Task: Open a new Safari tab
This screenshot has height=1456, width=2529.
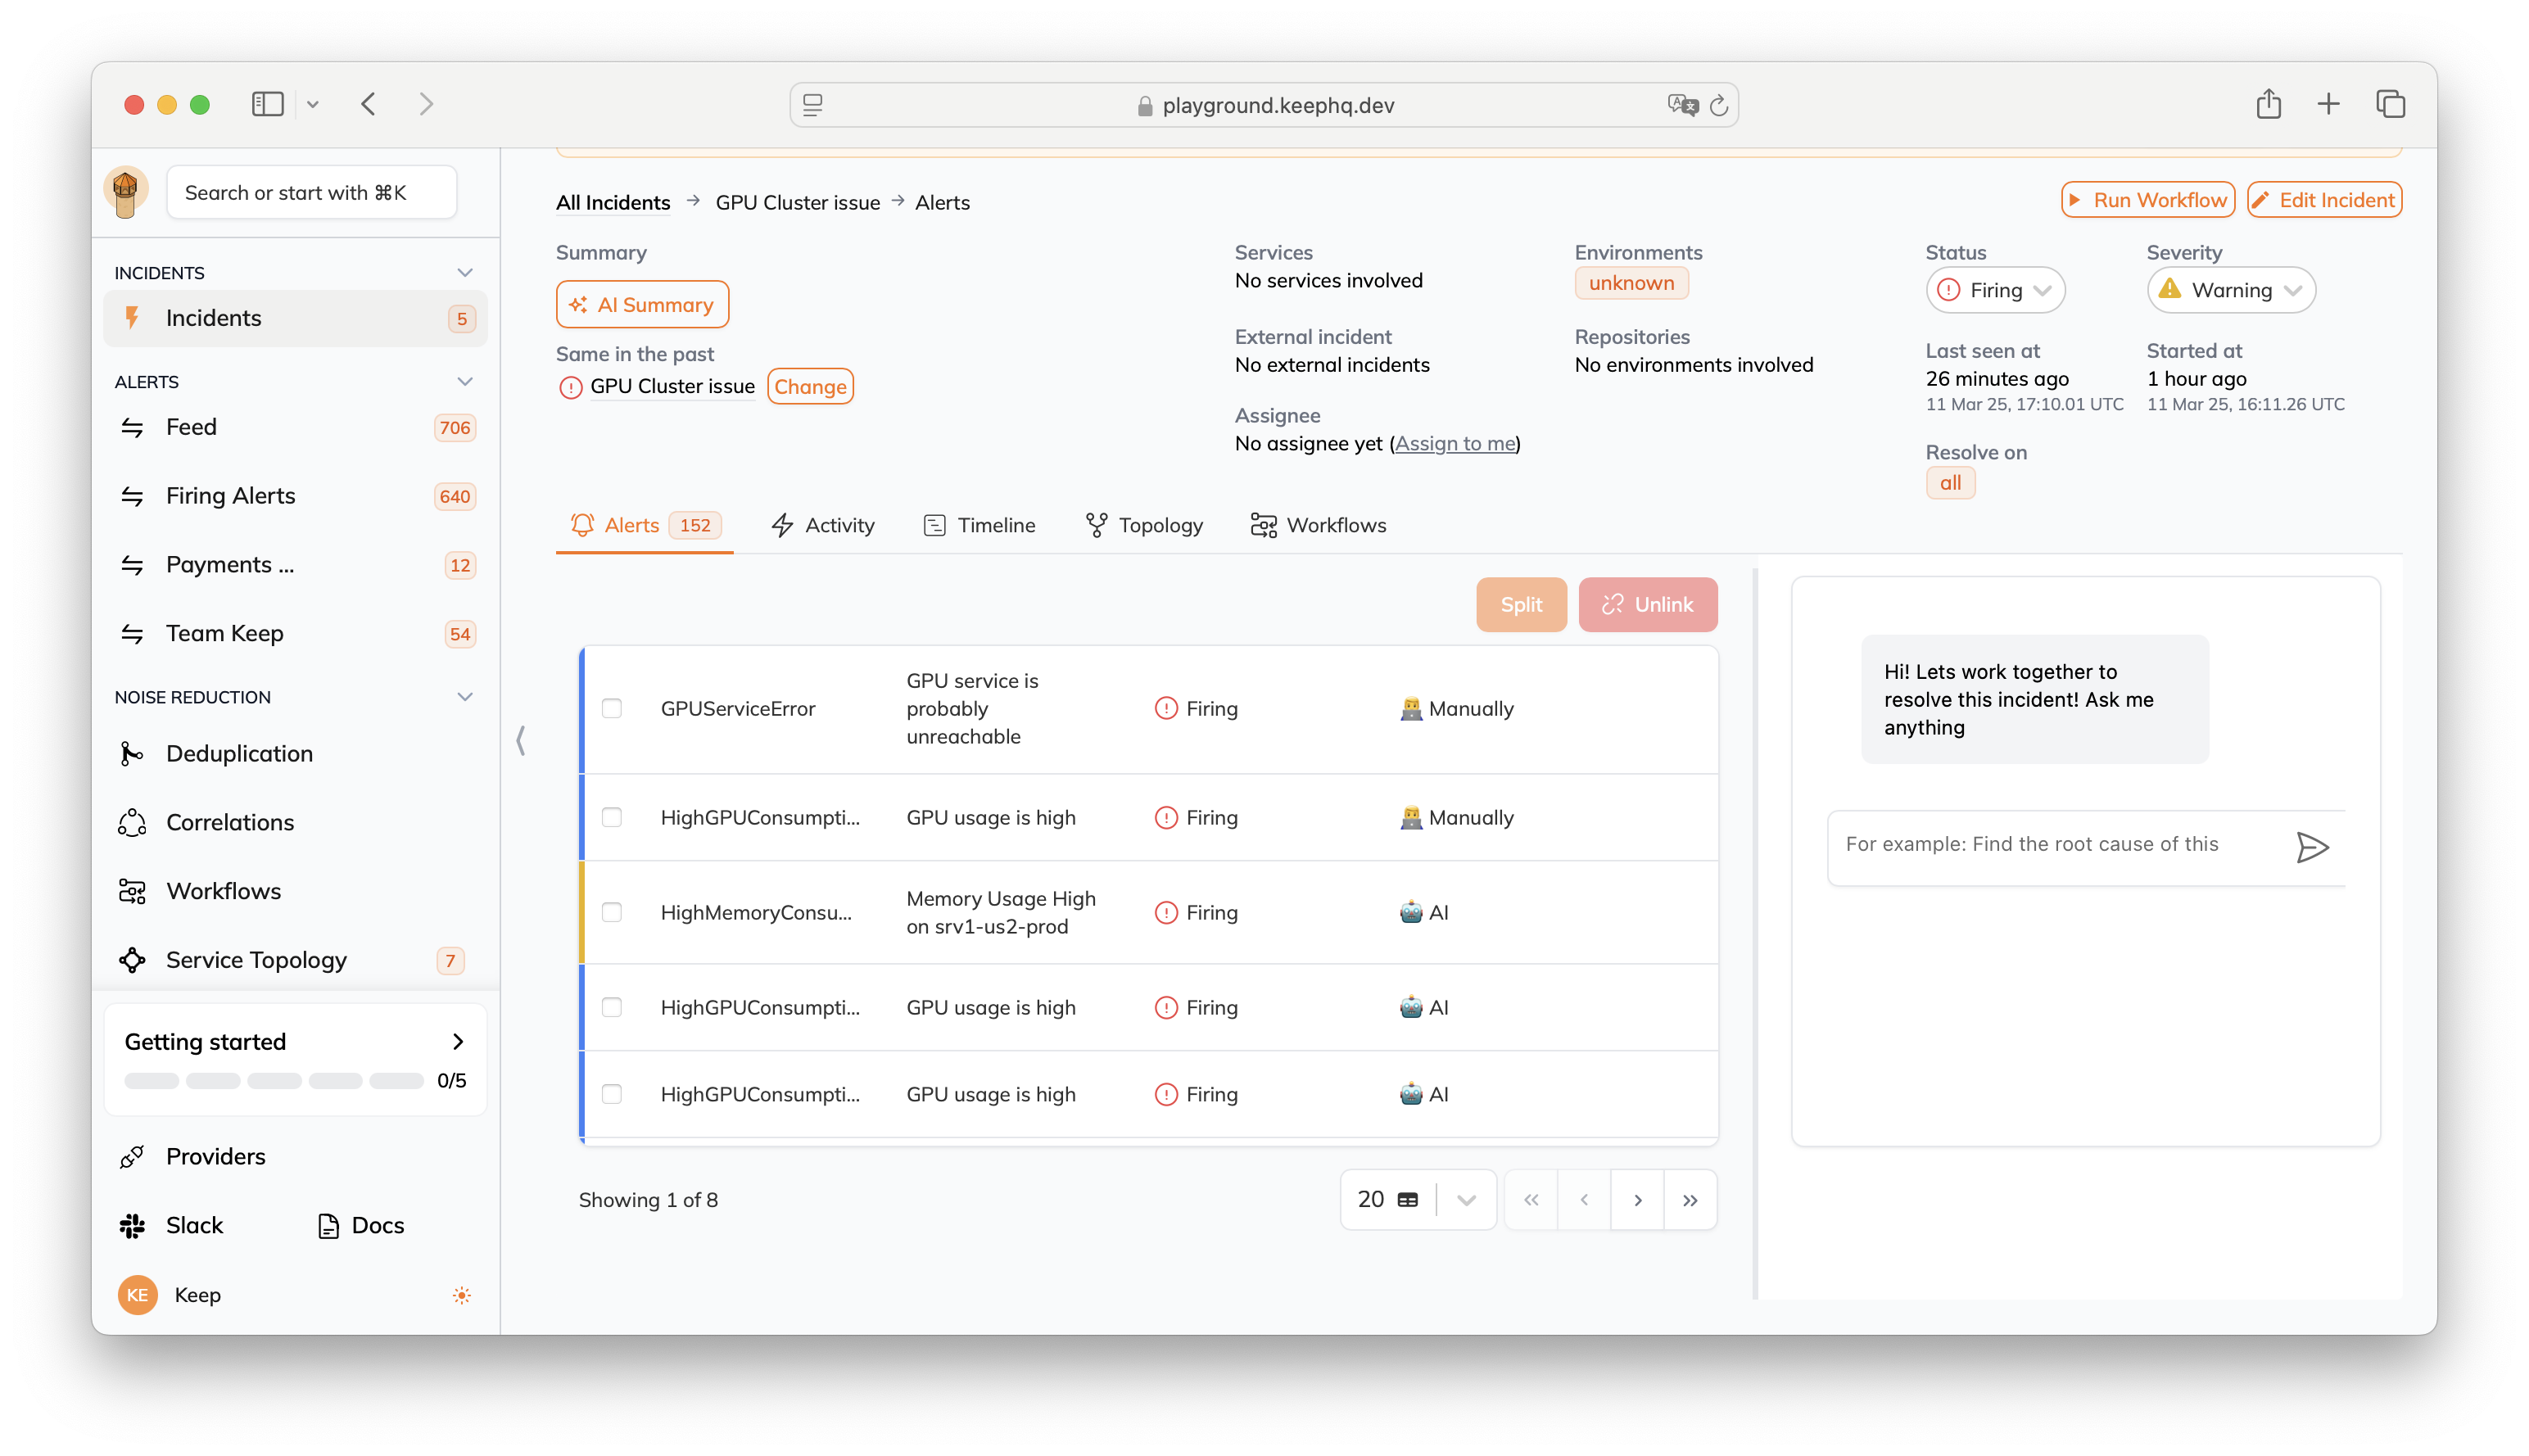Action: click(x=2328, y=104)
